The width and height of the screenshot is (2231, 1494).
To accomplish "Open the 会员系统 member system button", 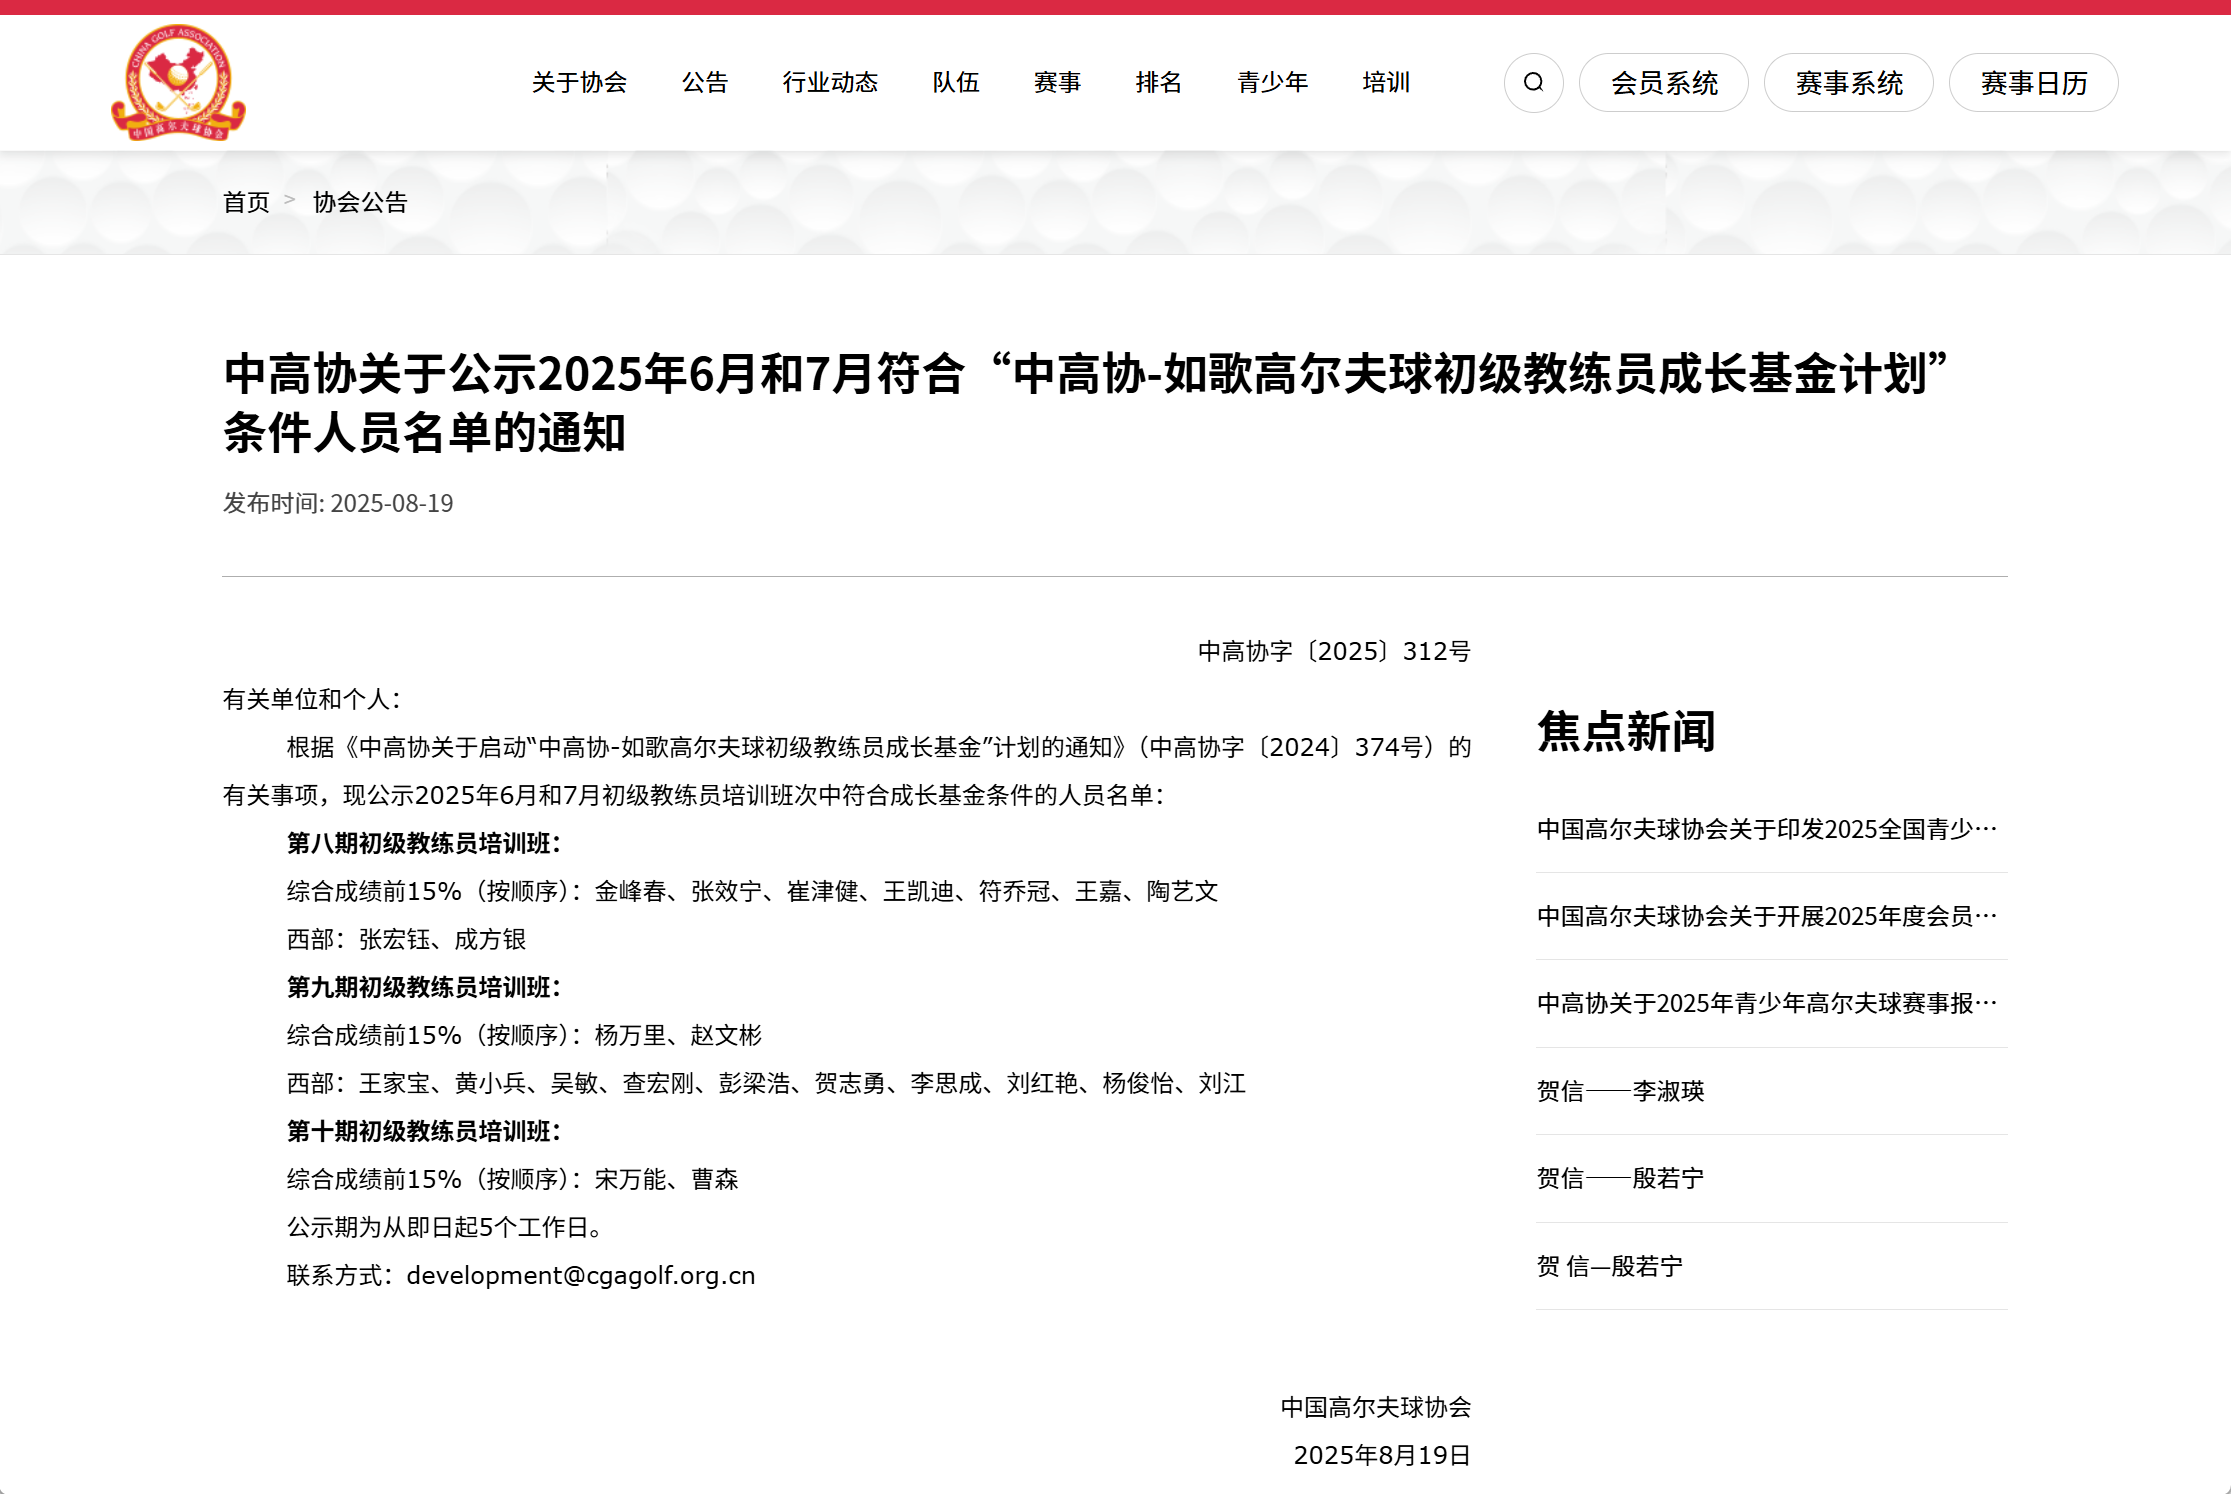I will (1663, 83).
